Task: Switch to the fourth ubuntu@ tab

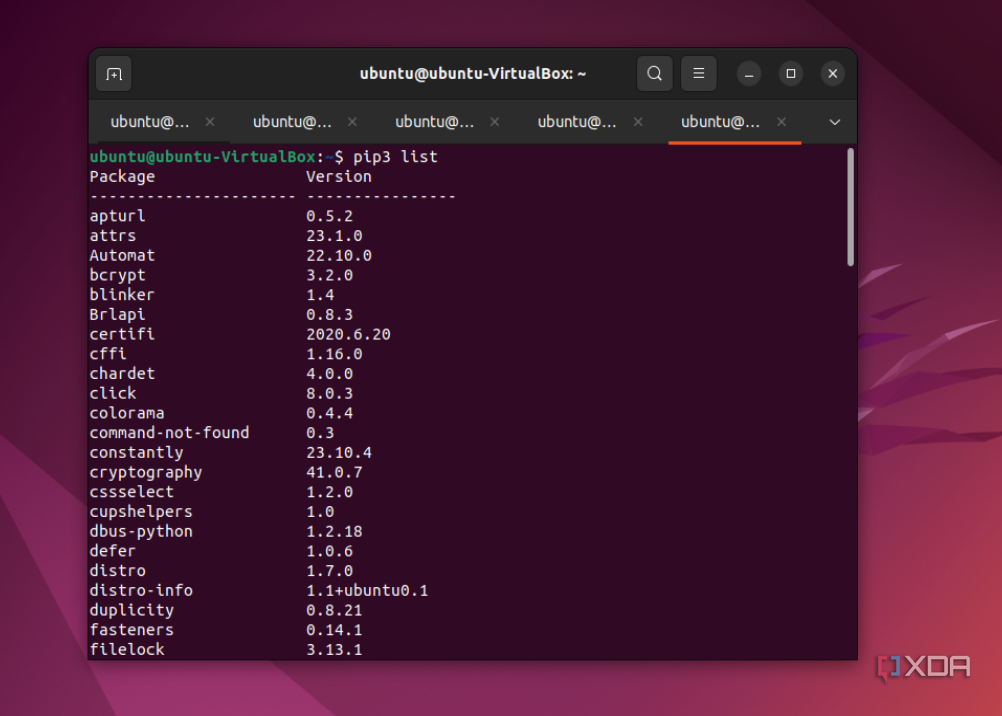Action: [577, 122]
